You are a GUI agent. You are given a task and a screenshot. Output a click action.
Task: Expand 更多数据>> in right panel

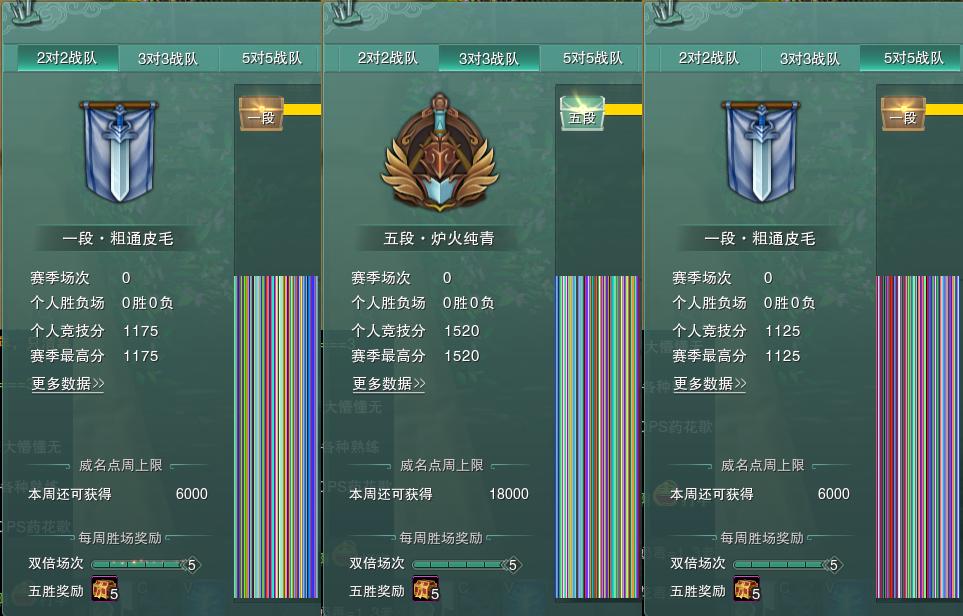click(709, 384)
